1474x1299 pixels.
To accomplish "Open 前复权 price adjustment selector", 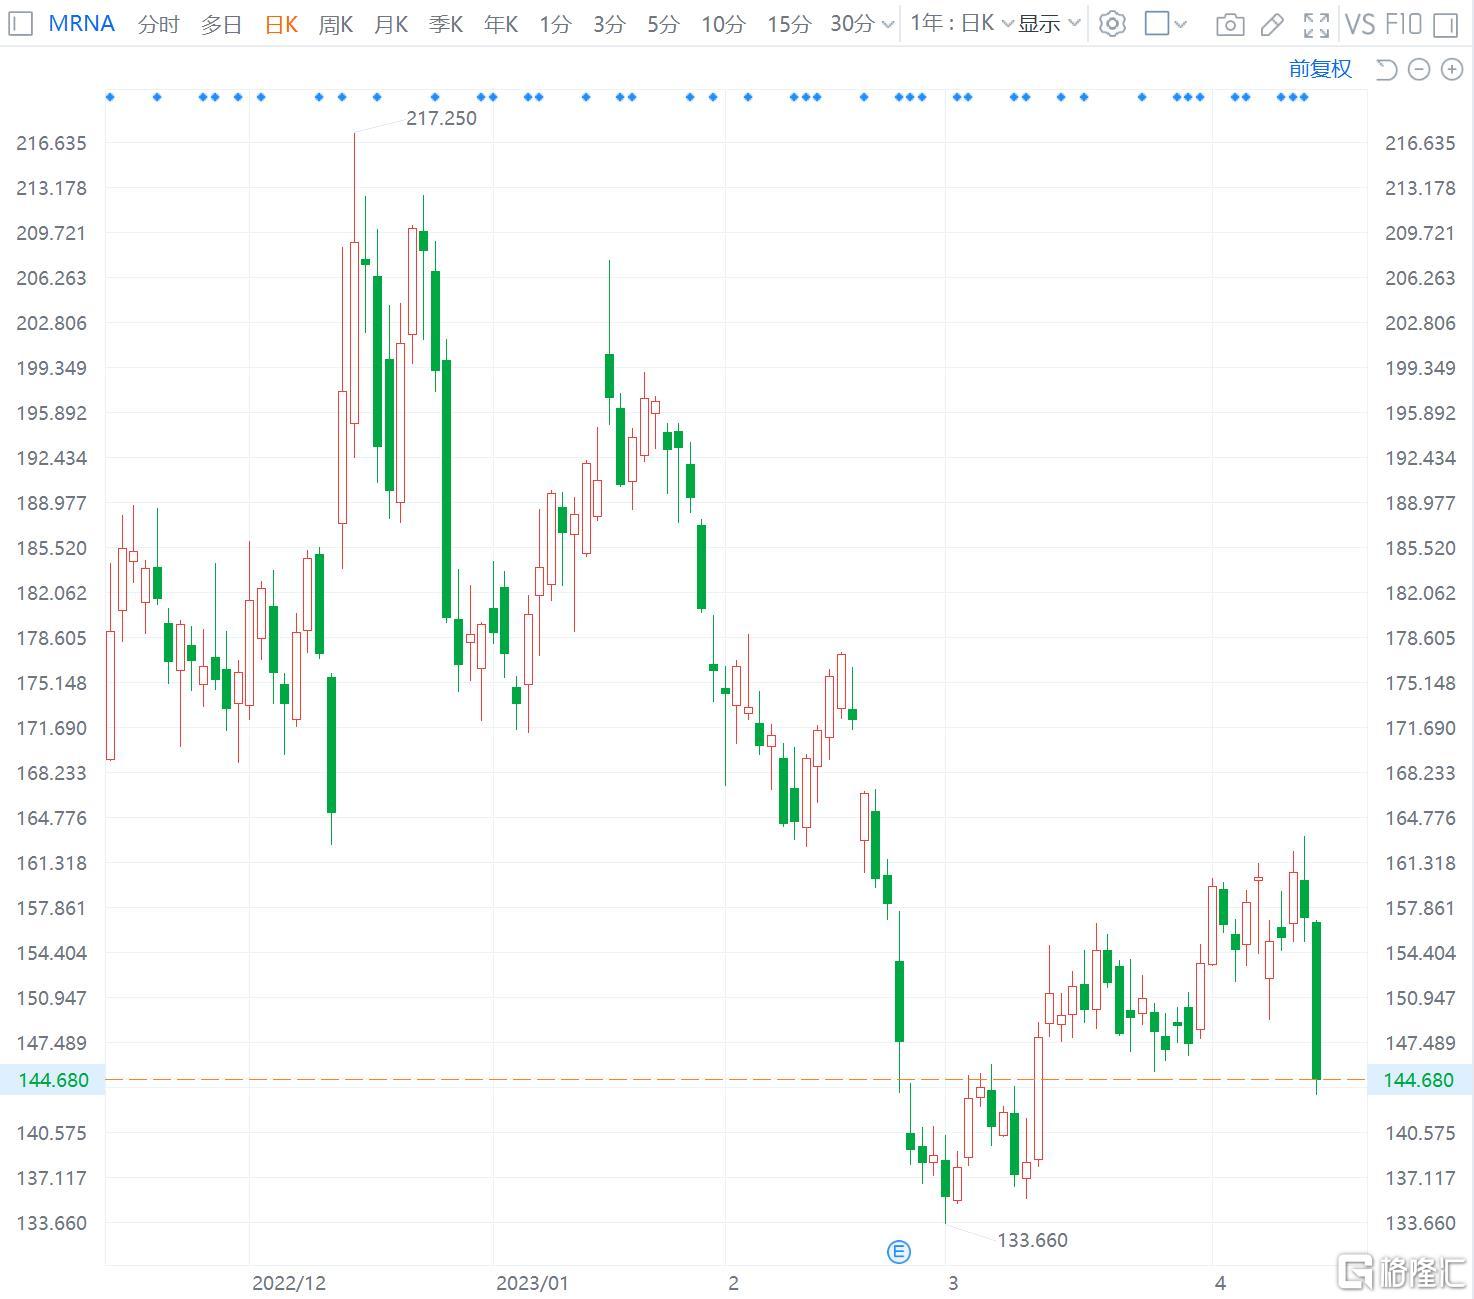I will [x=1320, y=69].
